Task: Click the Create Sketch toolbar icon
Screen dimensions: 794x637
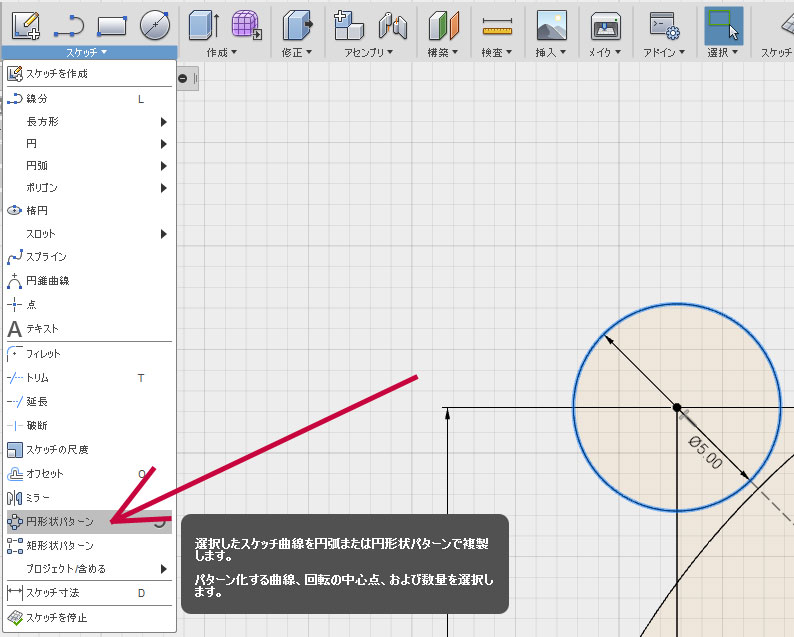Action: pos(25,23)
